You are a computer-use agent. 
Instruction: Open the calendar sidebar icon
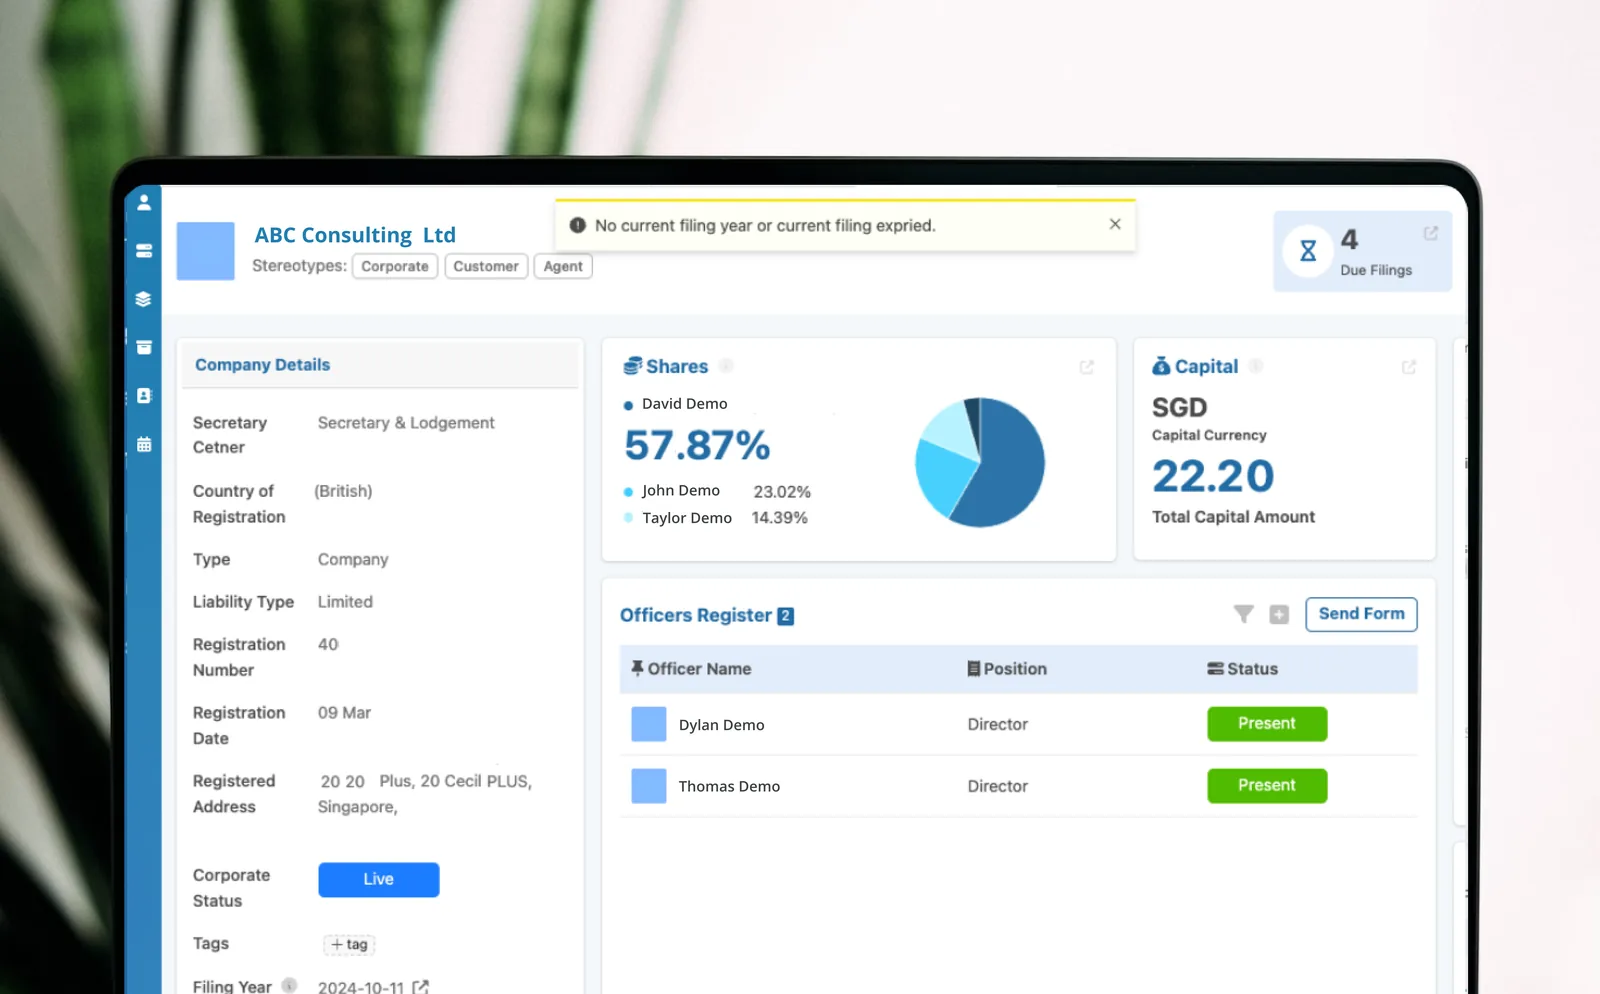tap(144, 444)
